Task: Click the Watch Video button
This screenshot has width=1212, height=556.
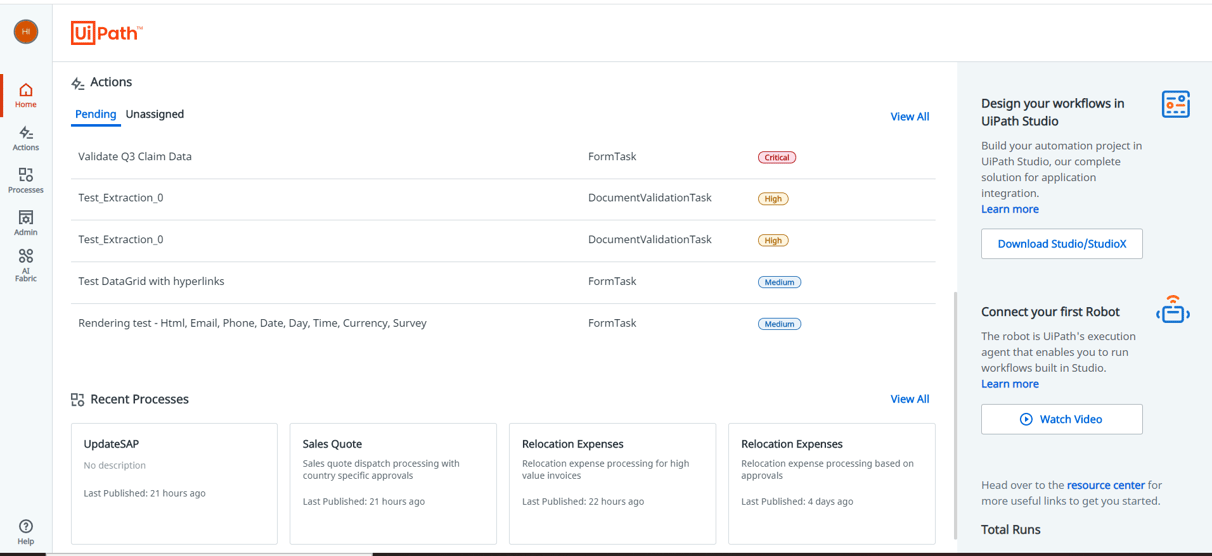Action: point(1062,420)
